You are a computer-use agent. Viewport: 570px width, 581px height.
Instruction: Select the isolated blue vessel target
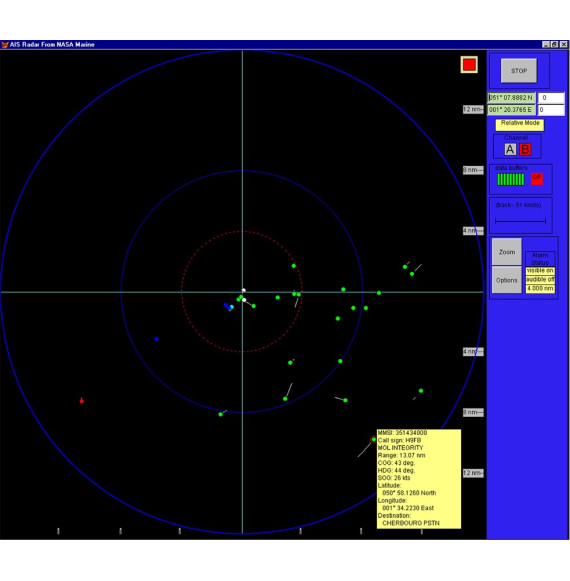156,339
